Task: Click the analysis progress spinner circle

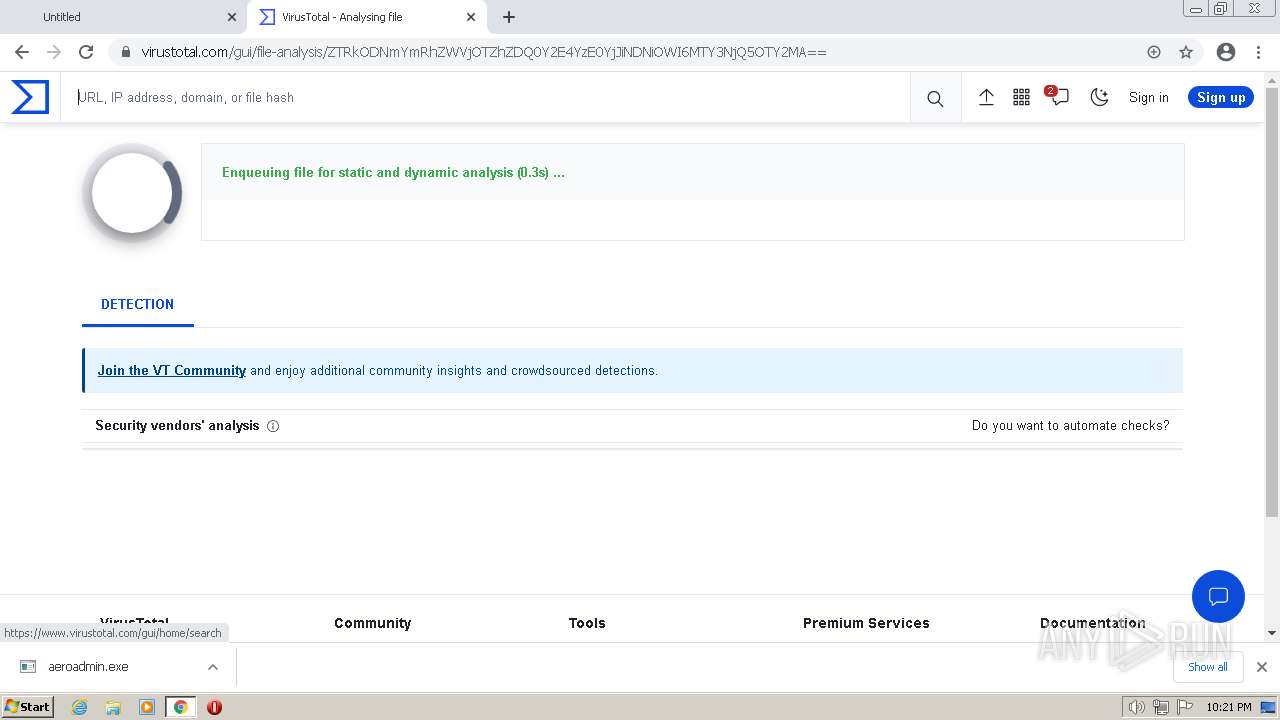Action: 133,194
